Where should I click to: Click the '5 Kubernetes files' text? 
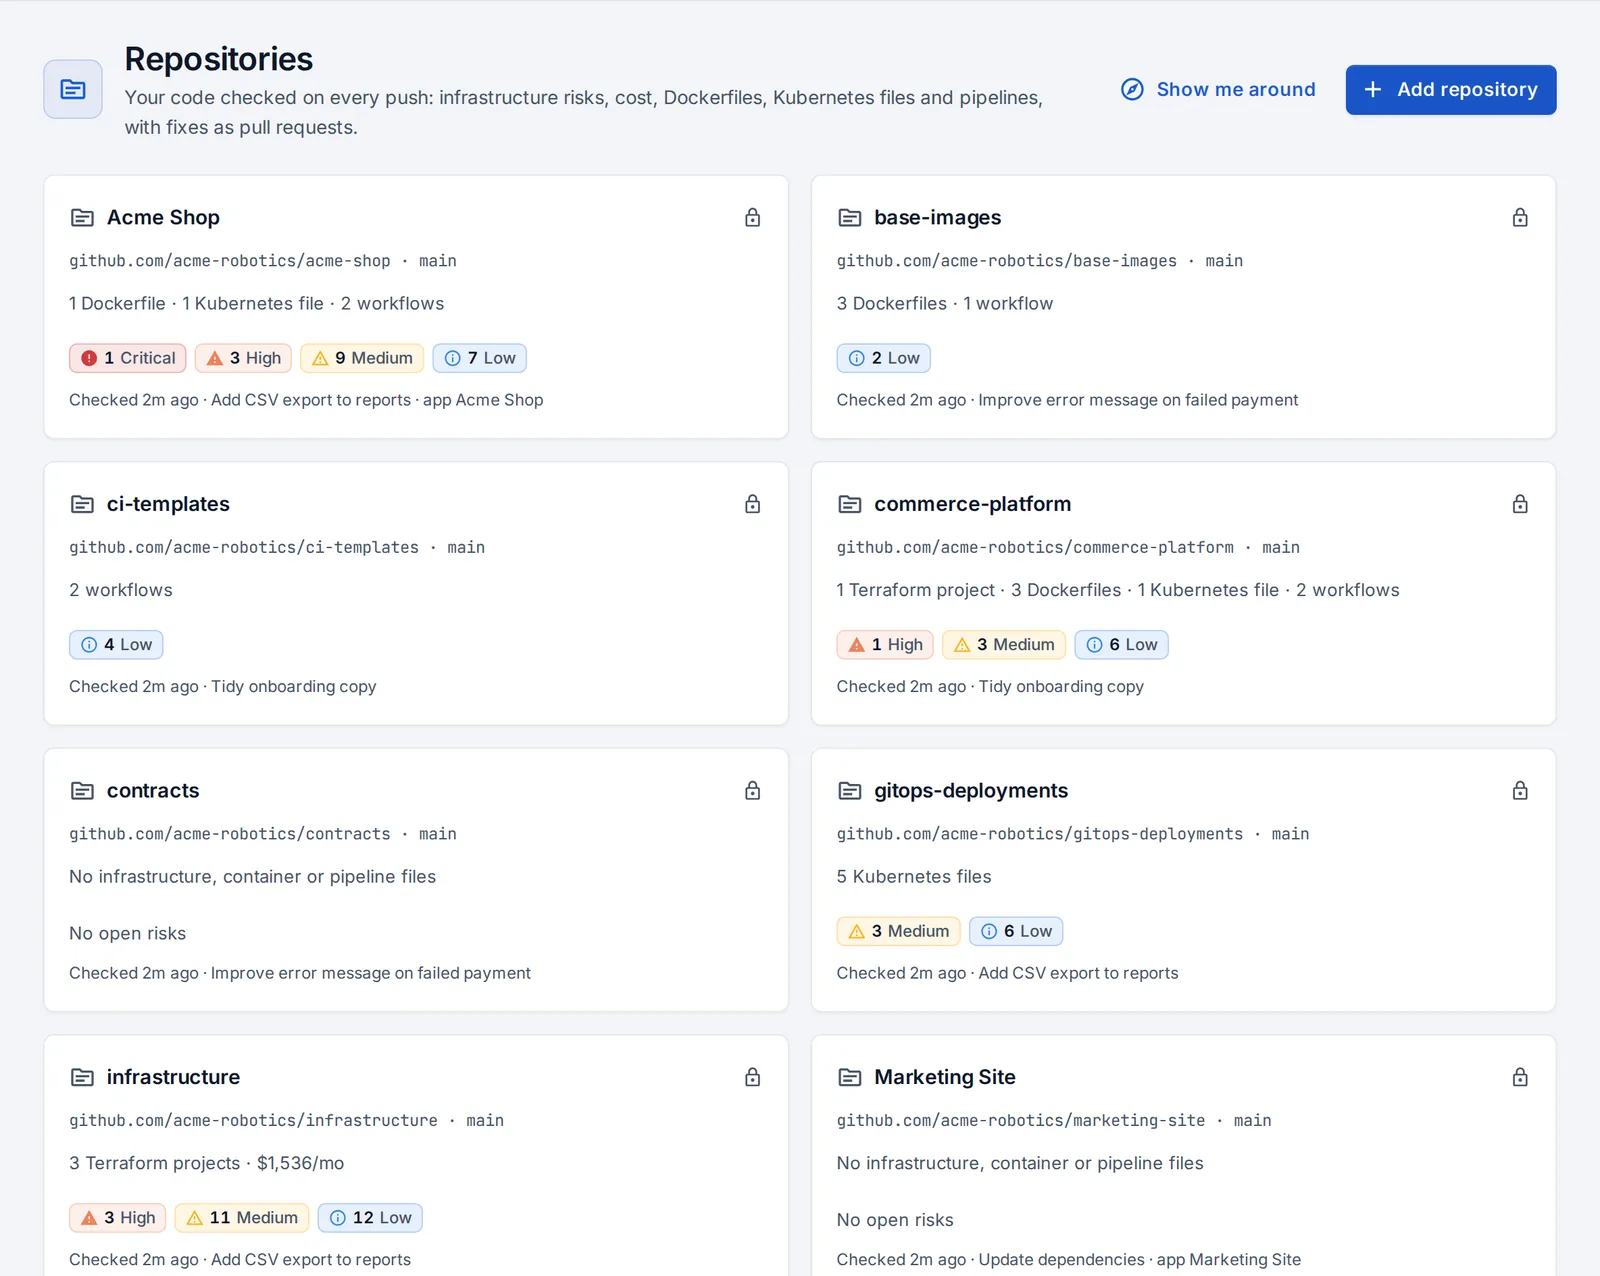tap(914, 877)
